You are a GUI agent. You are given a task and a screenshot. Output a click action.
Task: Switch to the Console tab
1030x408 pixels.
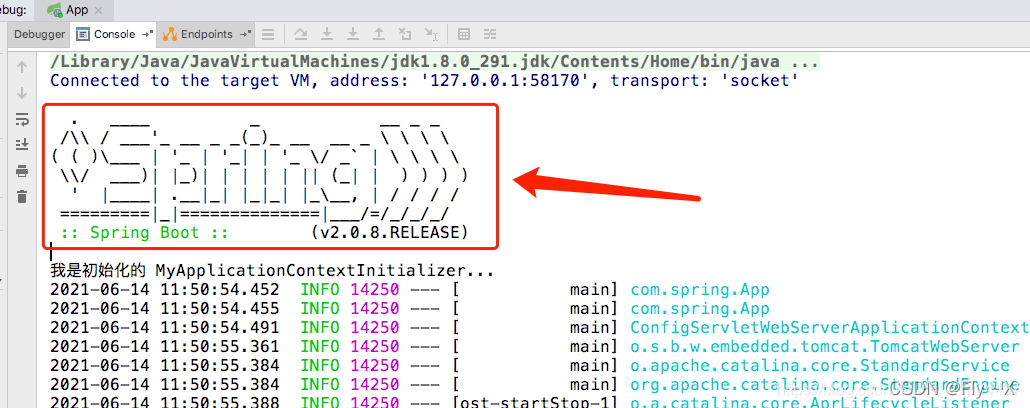(x=114, y=34)
